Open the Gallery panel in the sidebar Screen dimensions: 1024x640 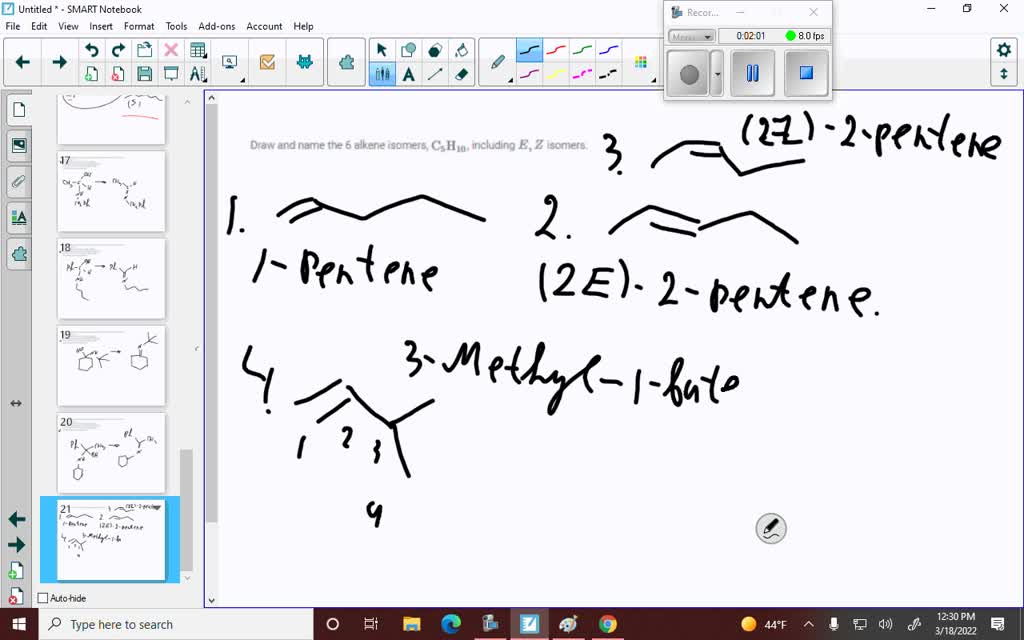[x=19, y=145]
